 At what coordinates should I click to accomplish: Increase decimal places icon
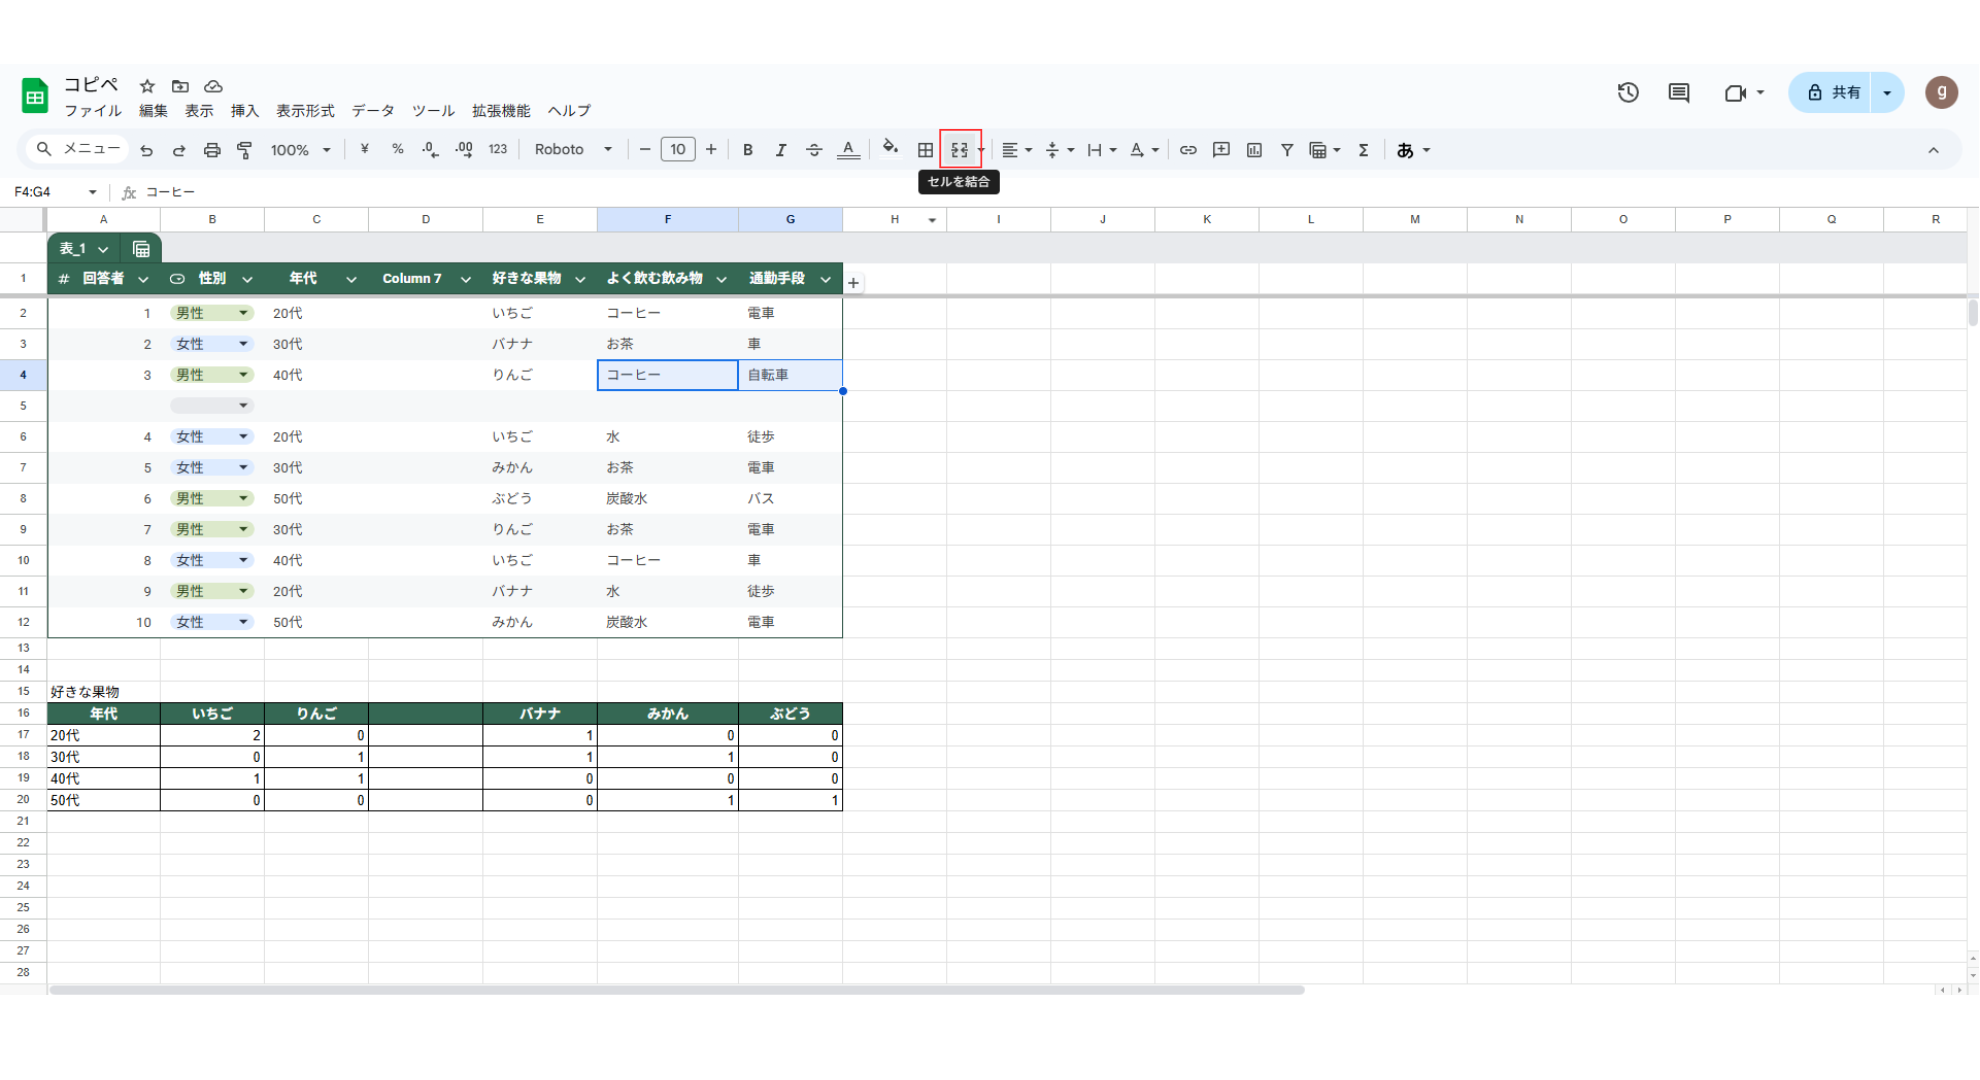pyautogui.click(x=464, y=150)
